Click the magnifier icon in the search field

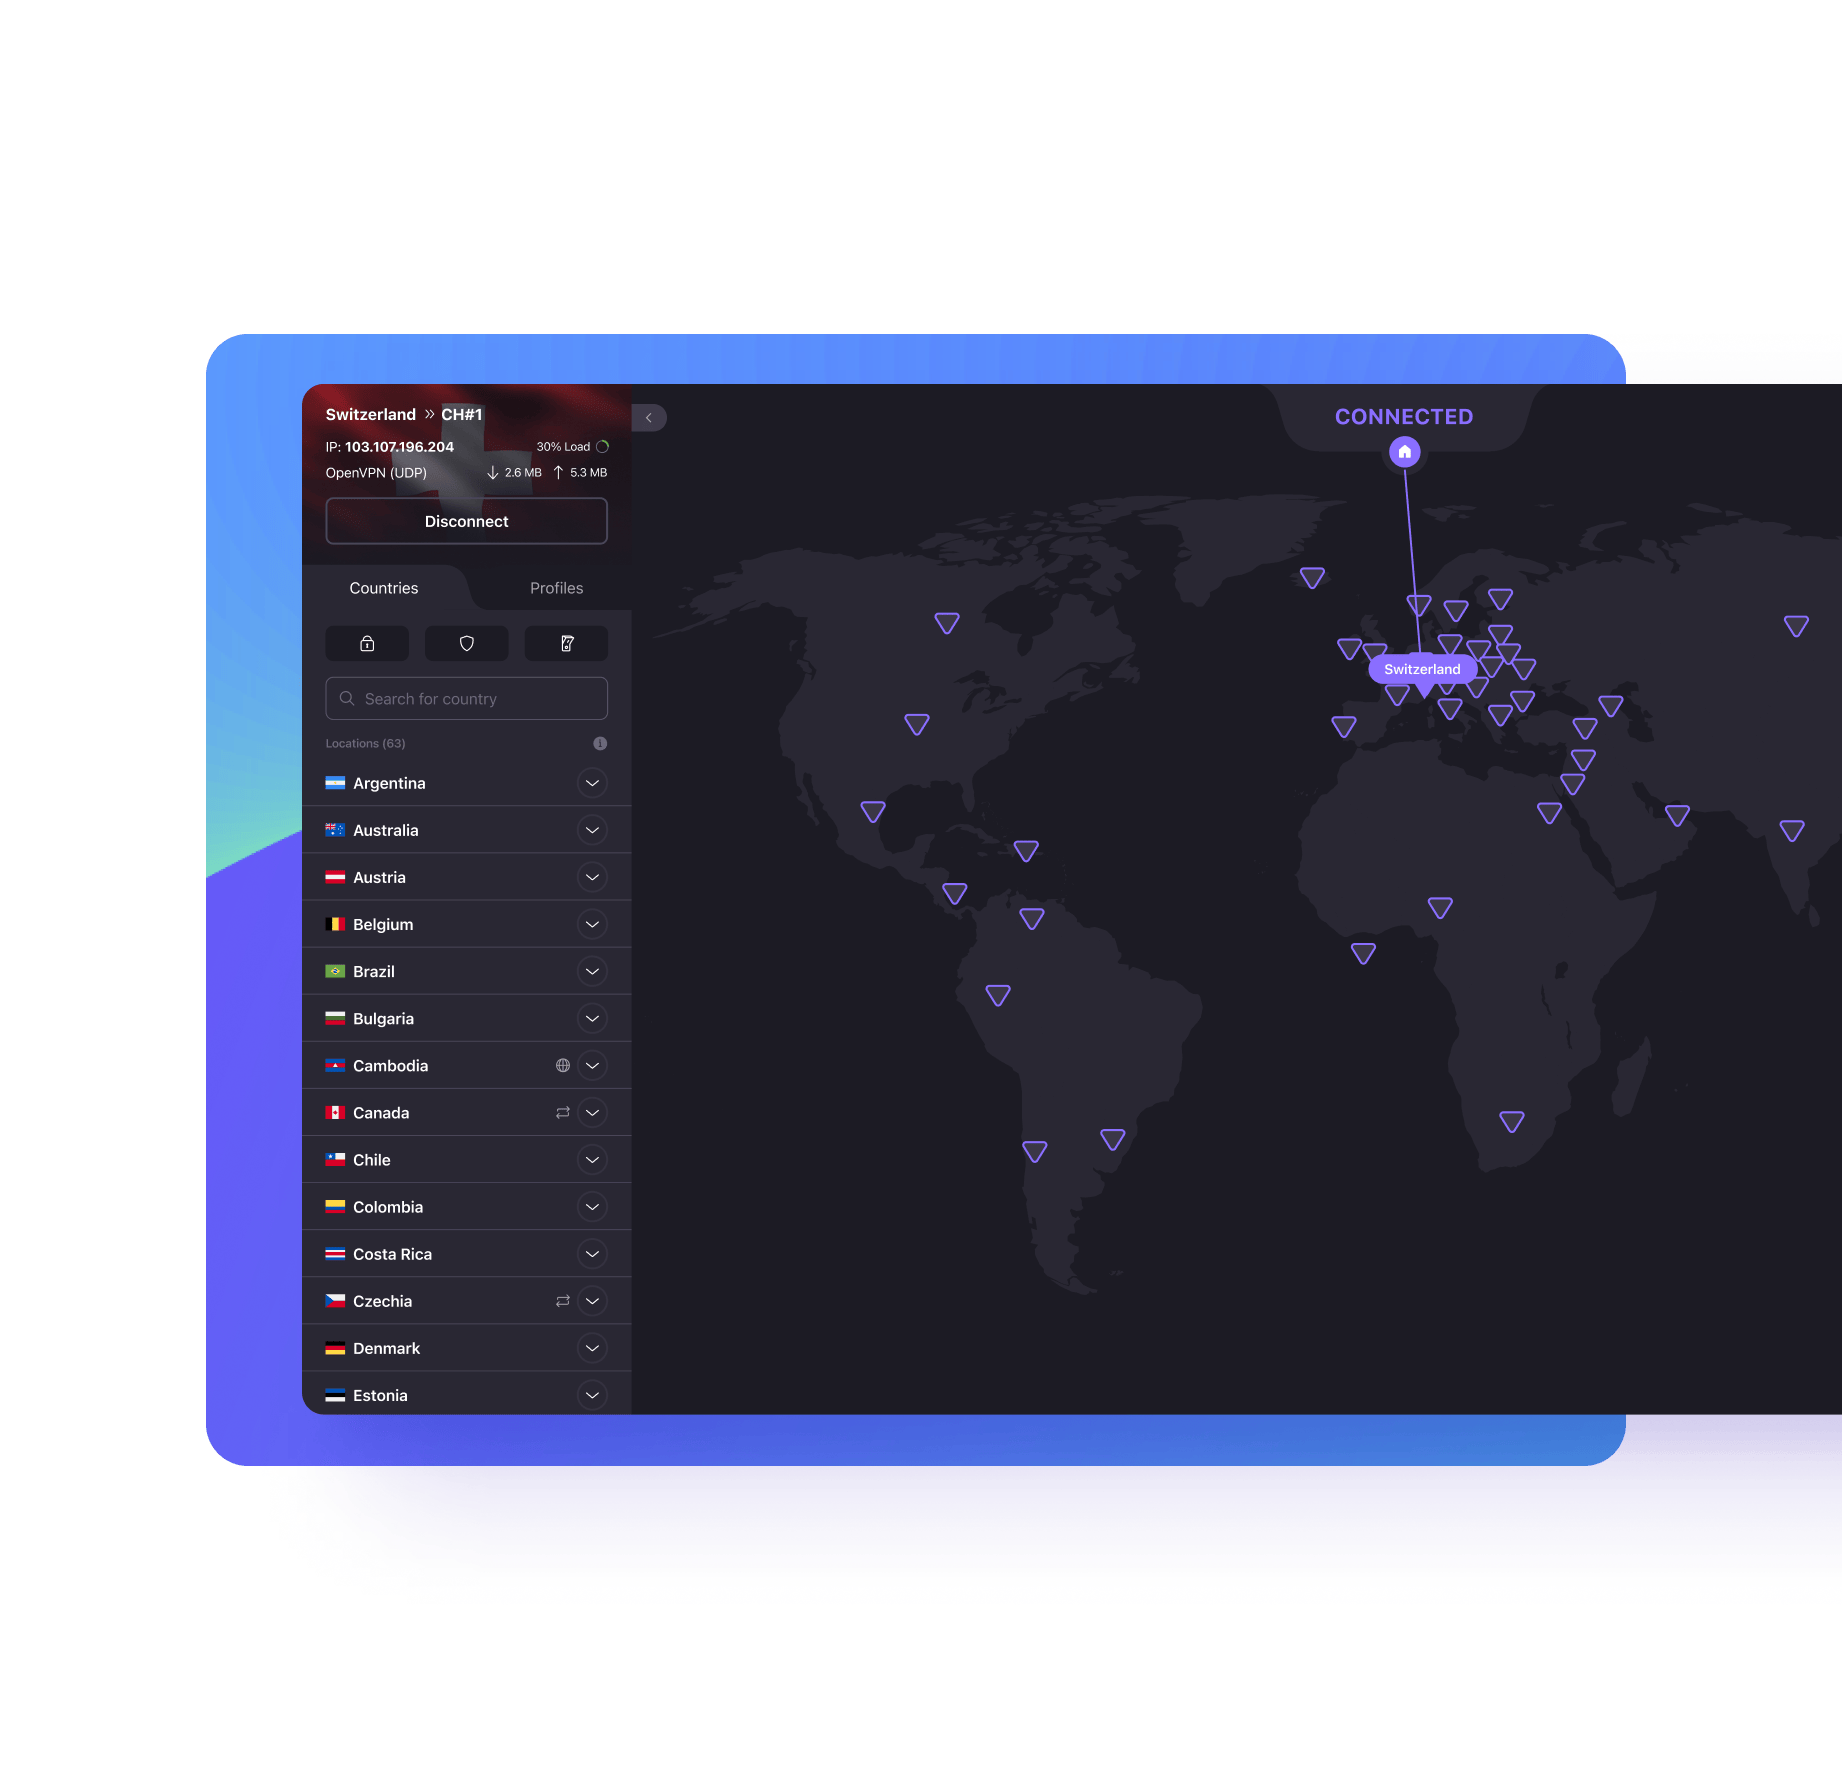pos(347,698)
